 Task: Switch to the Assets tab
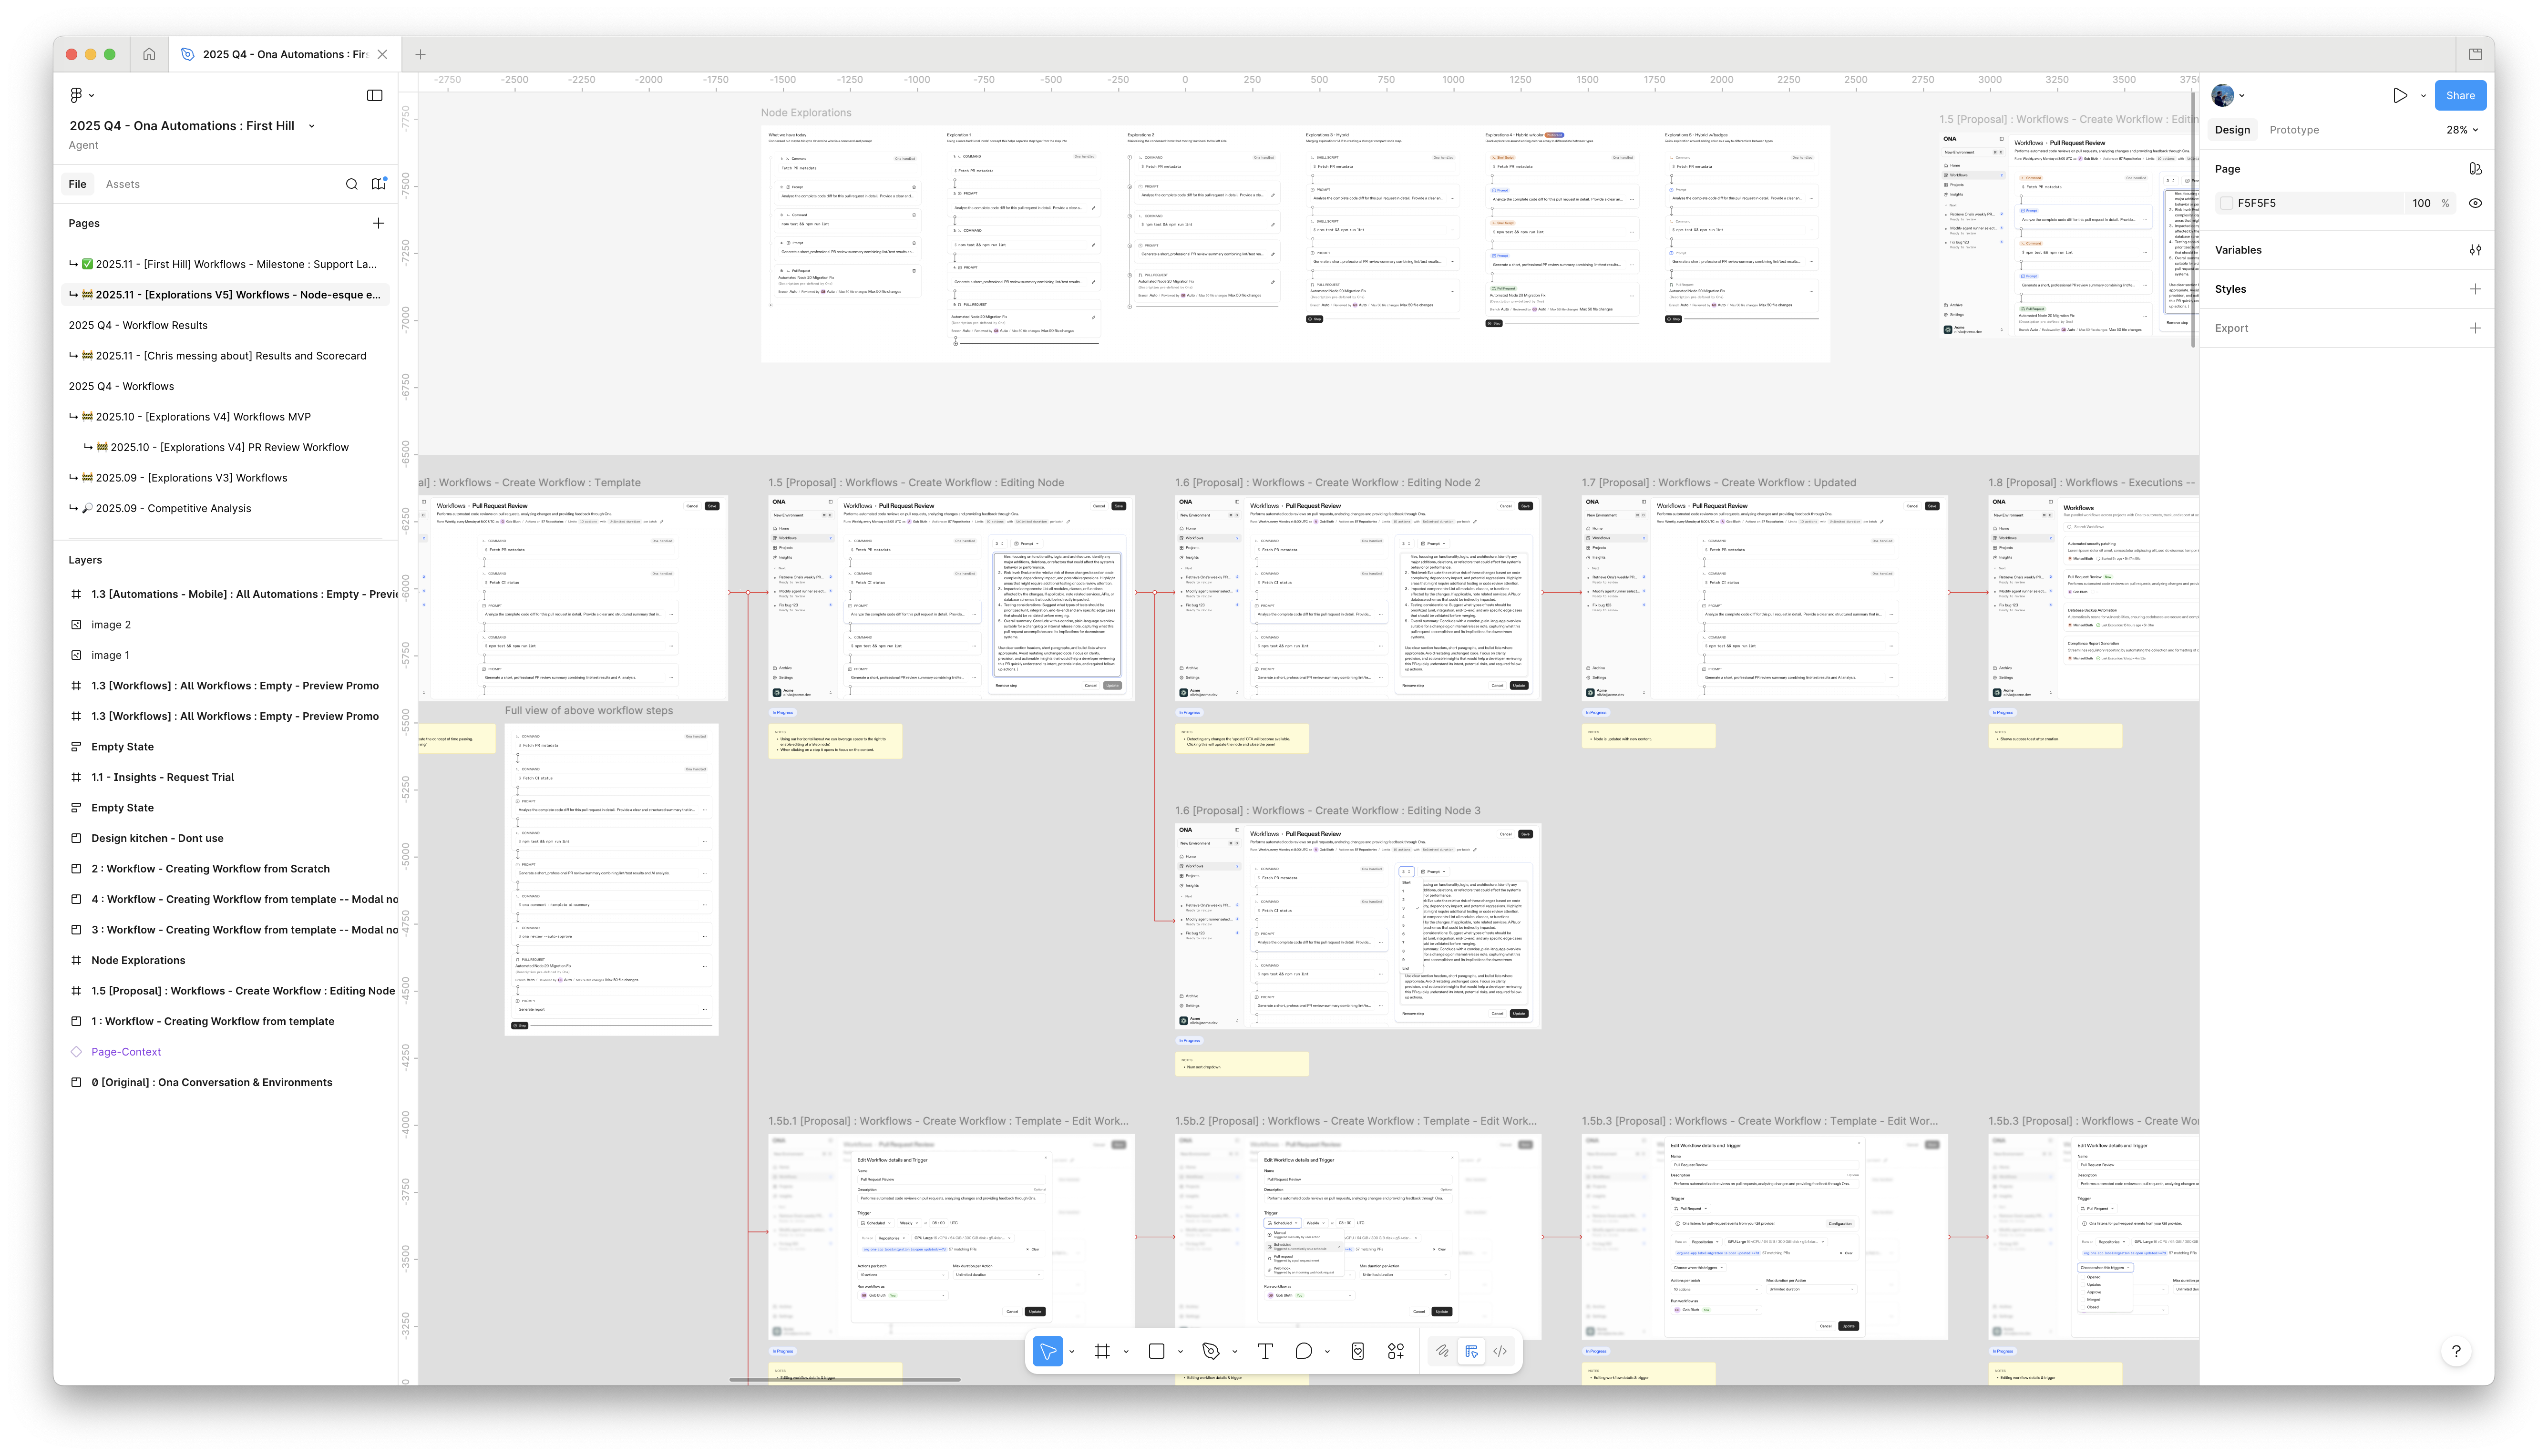(123, 184)
